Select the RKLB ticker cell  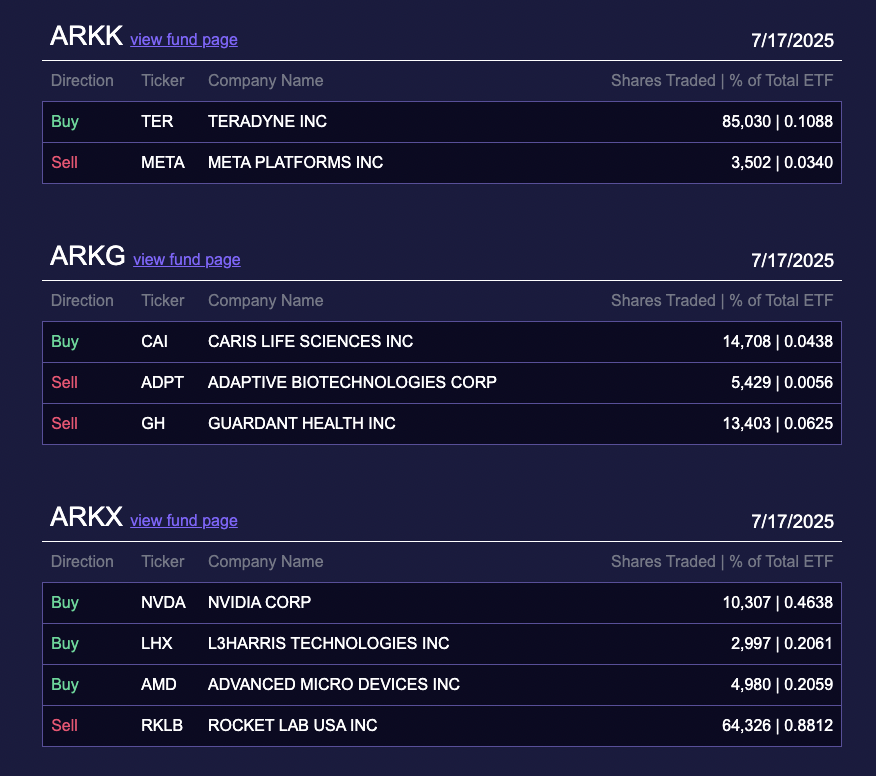click(x=162, y=725)
